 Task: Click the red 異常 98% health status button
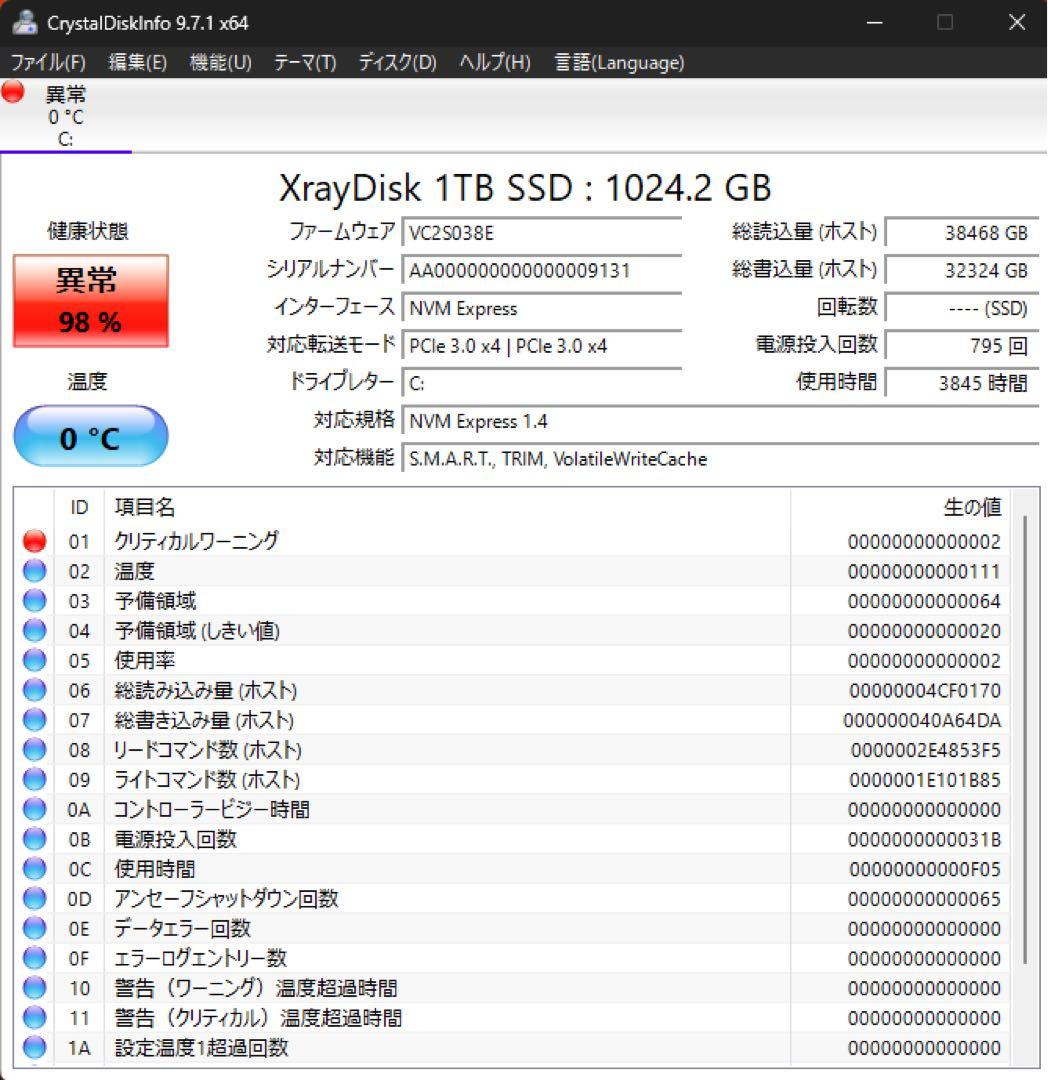[90, 298]
